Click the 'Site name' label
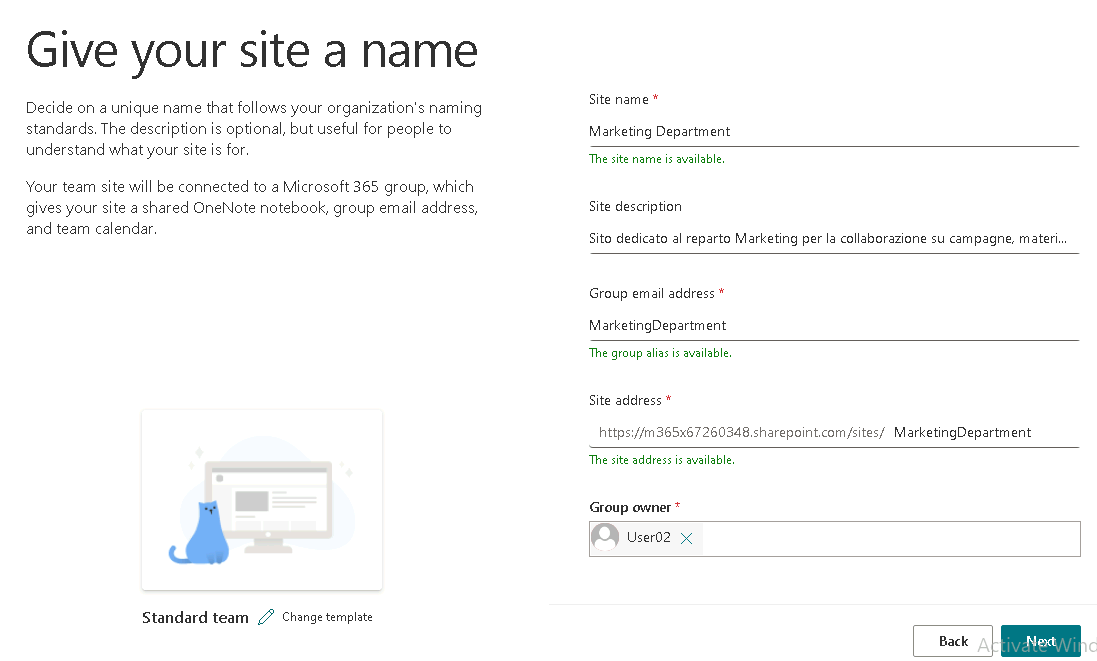This screenshot has height=661, width=1097. point(618,99)
